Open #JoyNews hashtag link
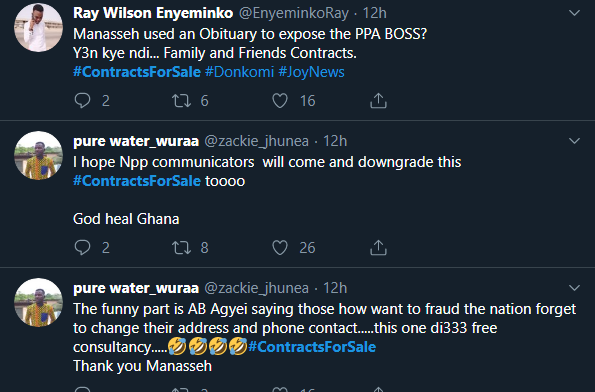The image size is (595, 392). tap(312, 72)
